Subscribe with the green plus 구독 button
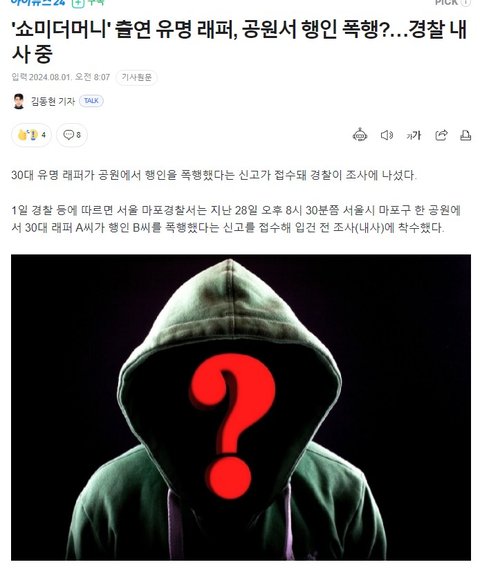480x569 pixels. (x=88, y=3)
